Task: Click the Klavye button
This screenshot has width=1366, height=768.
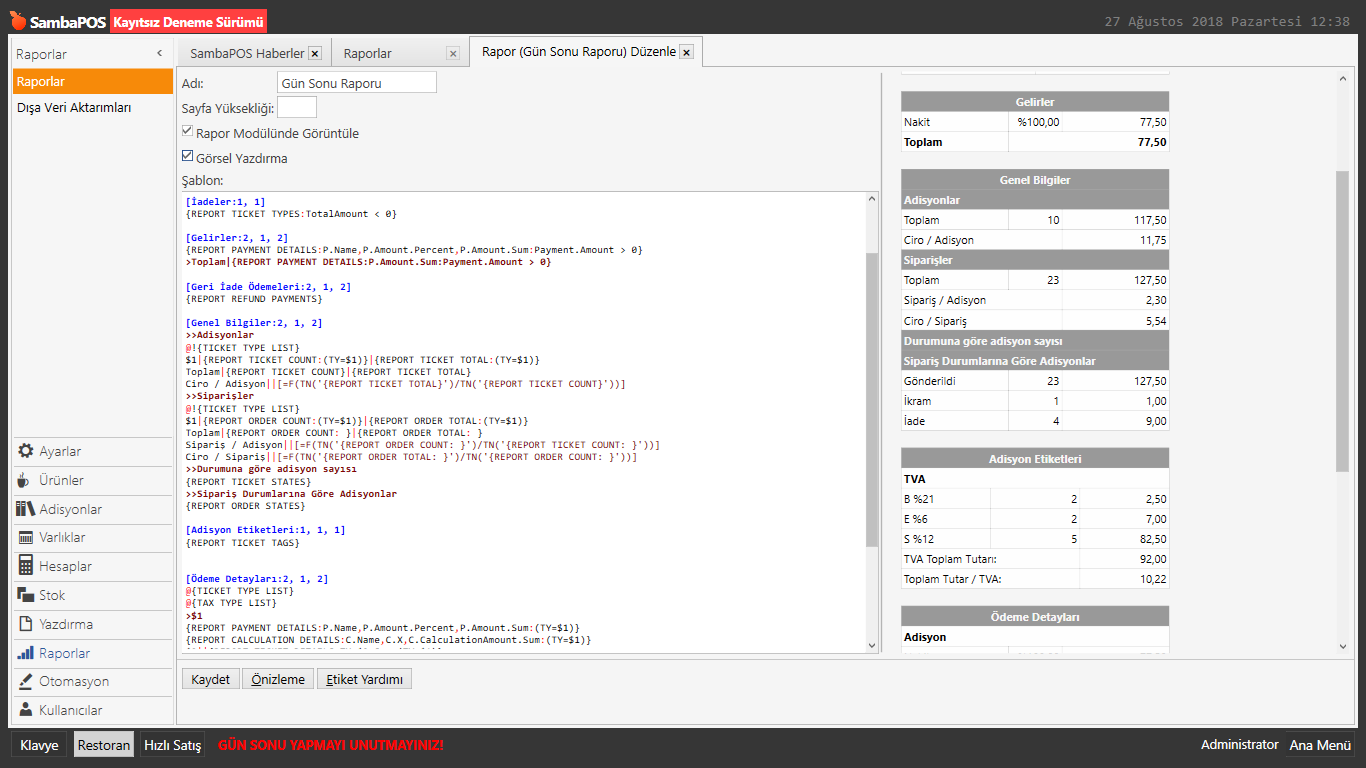Action: 40,745
